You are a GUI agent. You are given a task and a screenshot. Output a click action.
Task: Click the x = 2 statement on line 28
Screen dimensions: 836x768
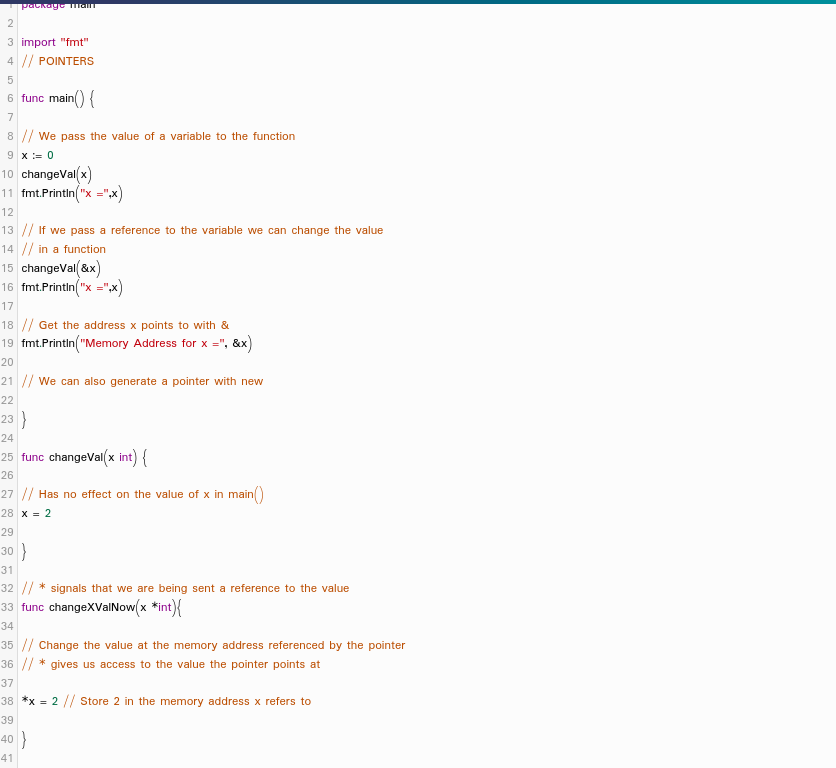(x=36, y=514)
